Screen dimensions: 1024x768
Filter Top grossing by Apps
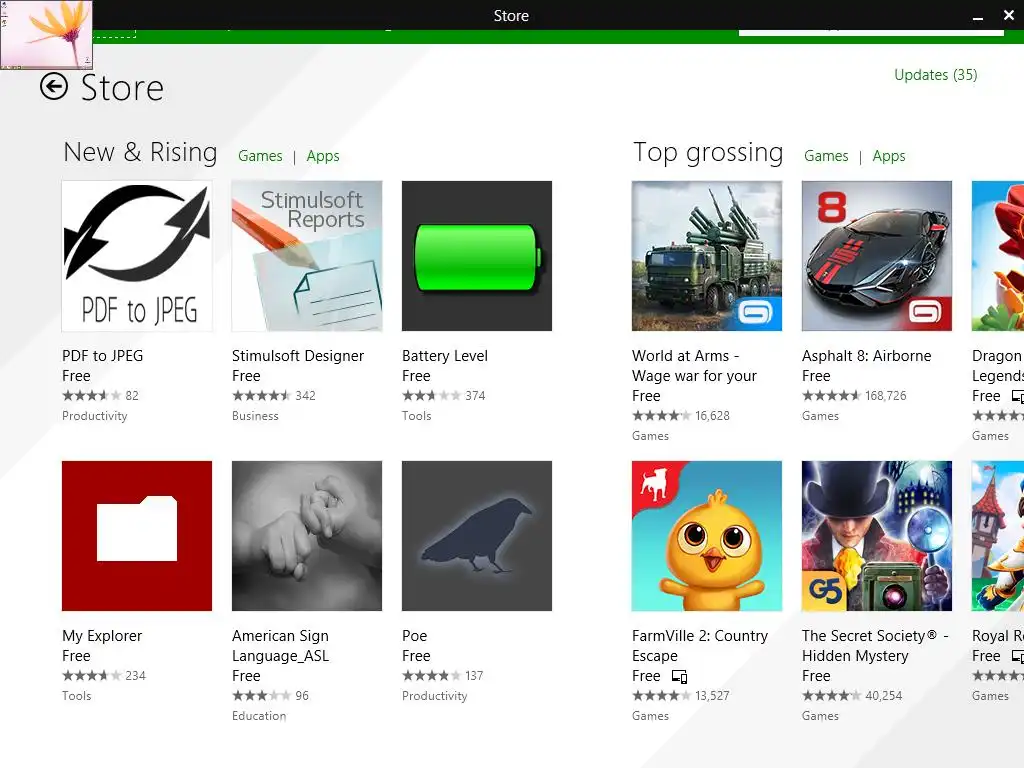click(889, 156)
